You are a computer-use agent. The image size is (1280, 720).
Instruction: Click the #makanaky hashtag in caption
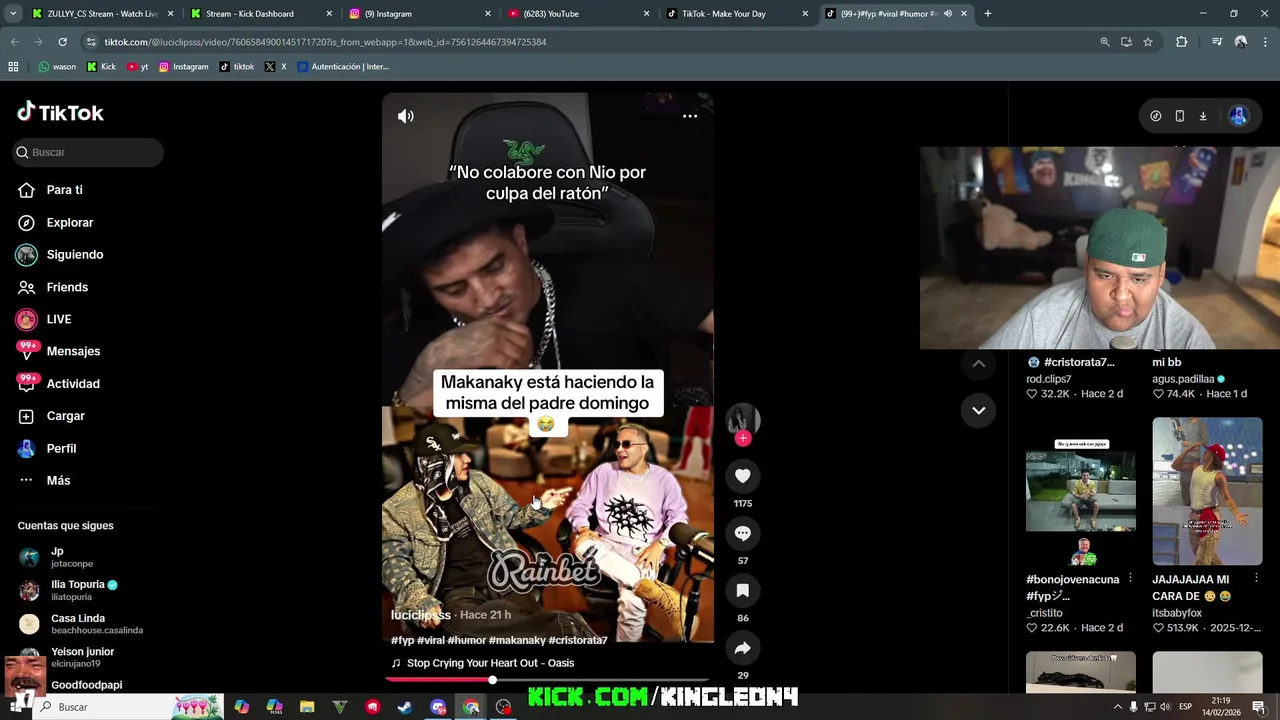coord(517,640)
